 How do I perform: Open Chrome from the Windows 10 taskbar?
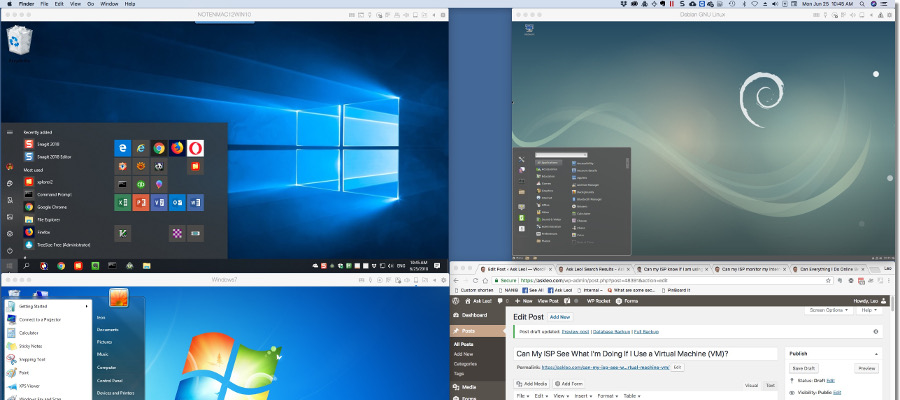pos(61,266)
